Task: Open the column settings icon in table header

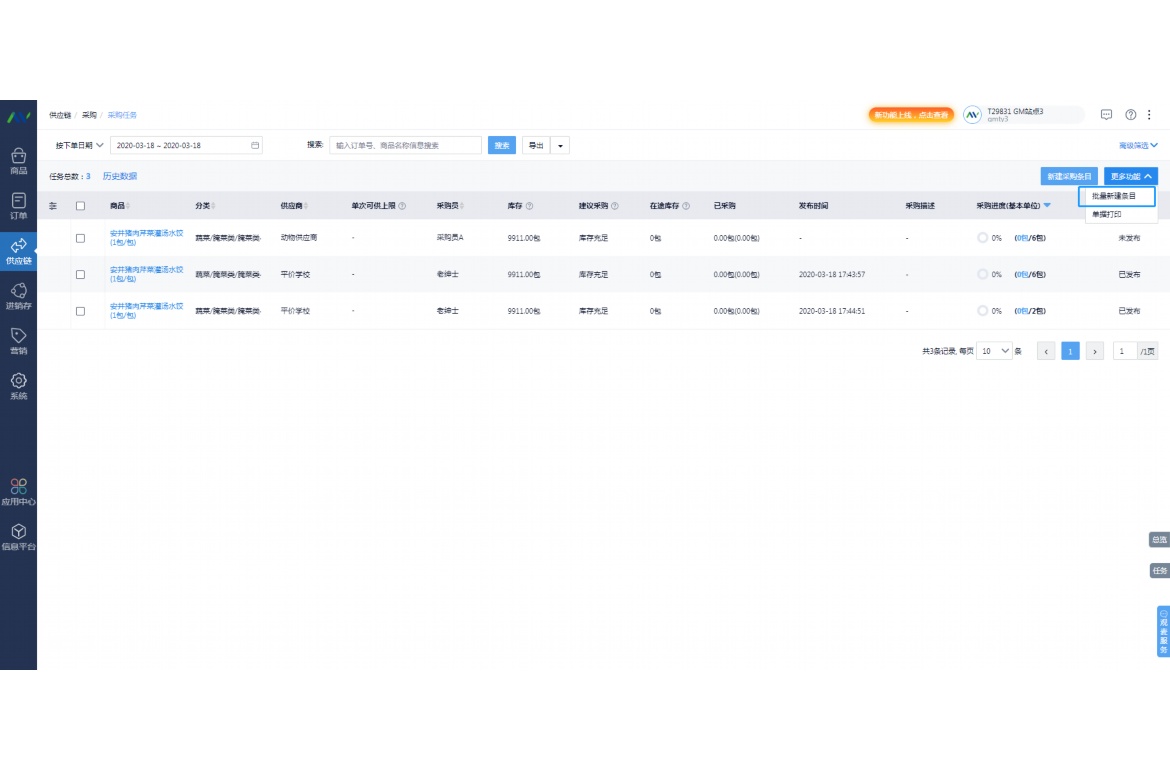Action: pyautogui.click(x=53, y=206)
